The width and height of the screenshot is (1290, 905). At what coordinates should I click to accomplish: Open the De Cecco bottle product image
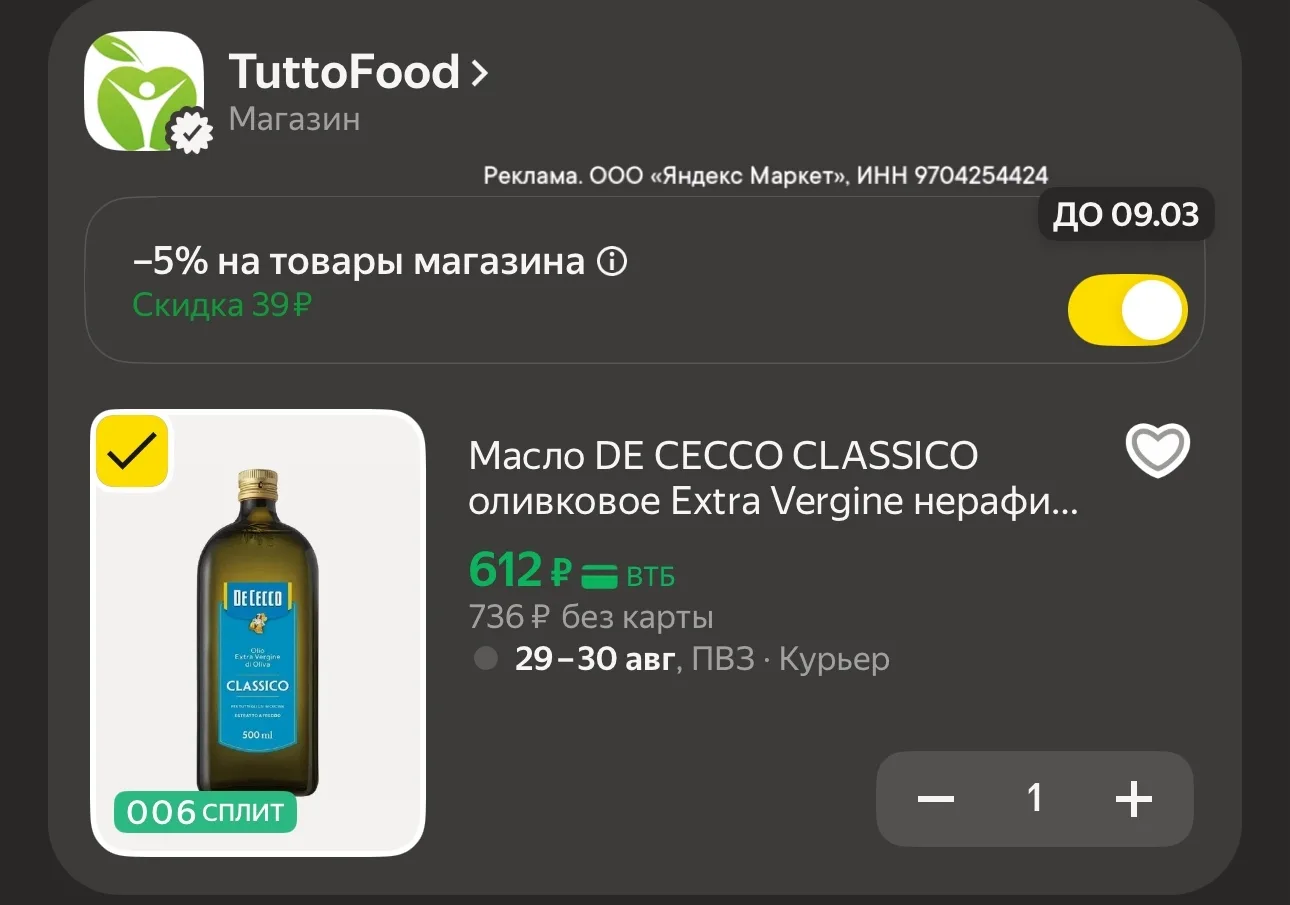(258, 633)
